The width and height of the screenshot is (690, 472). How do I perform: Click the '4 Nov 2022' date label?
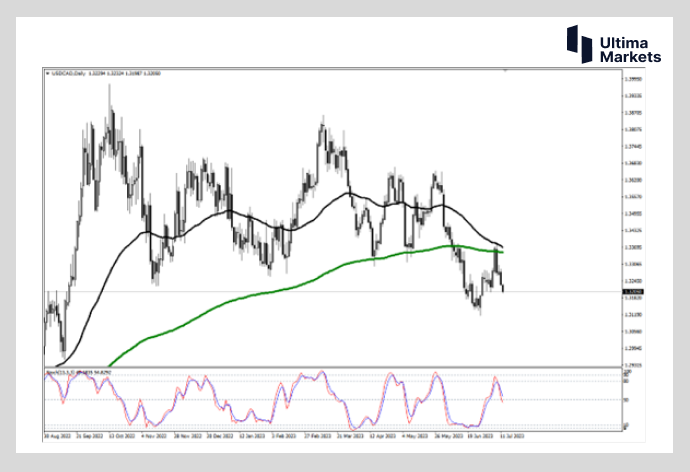(x=154, y=436)
